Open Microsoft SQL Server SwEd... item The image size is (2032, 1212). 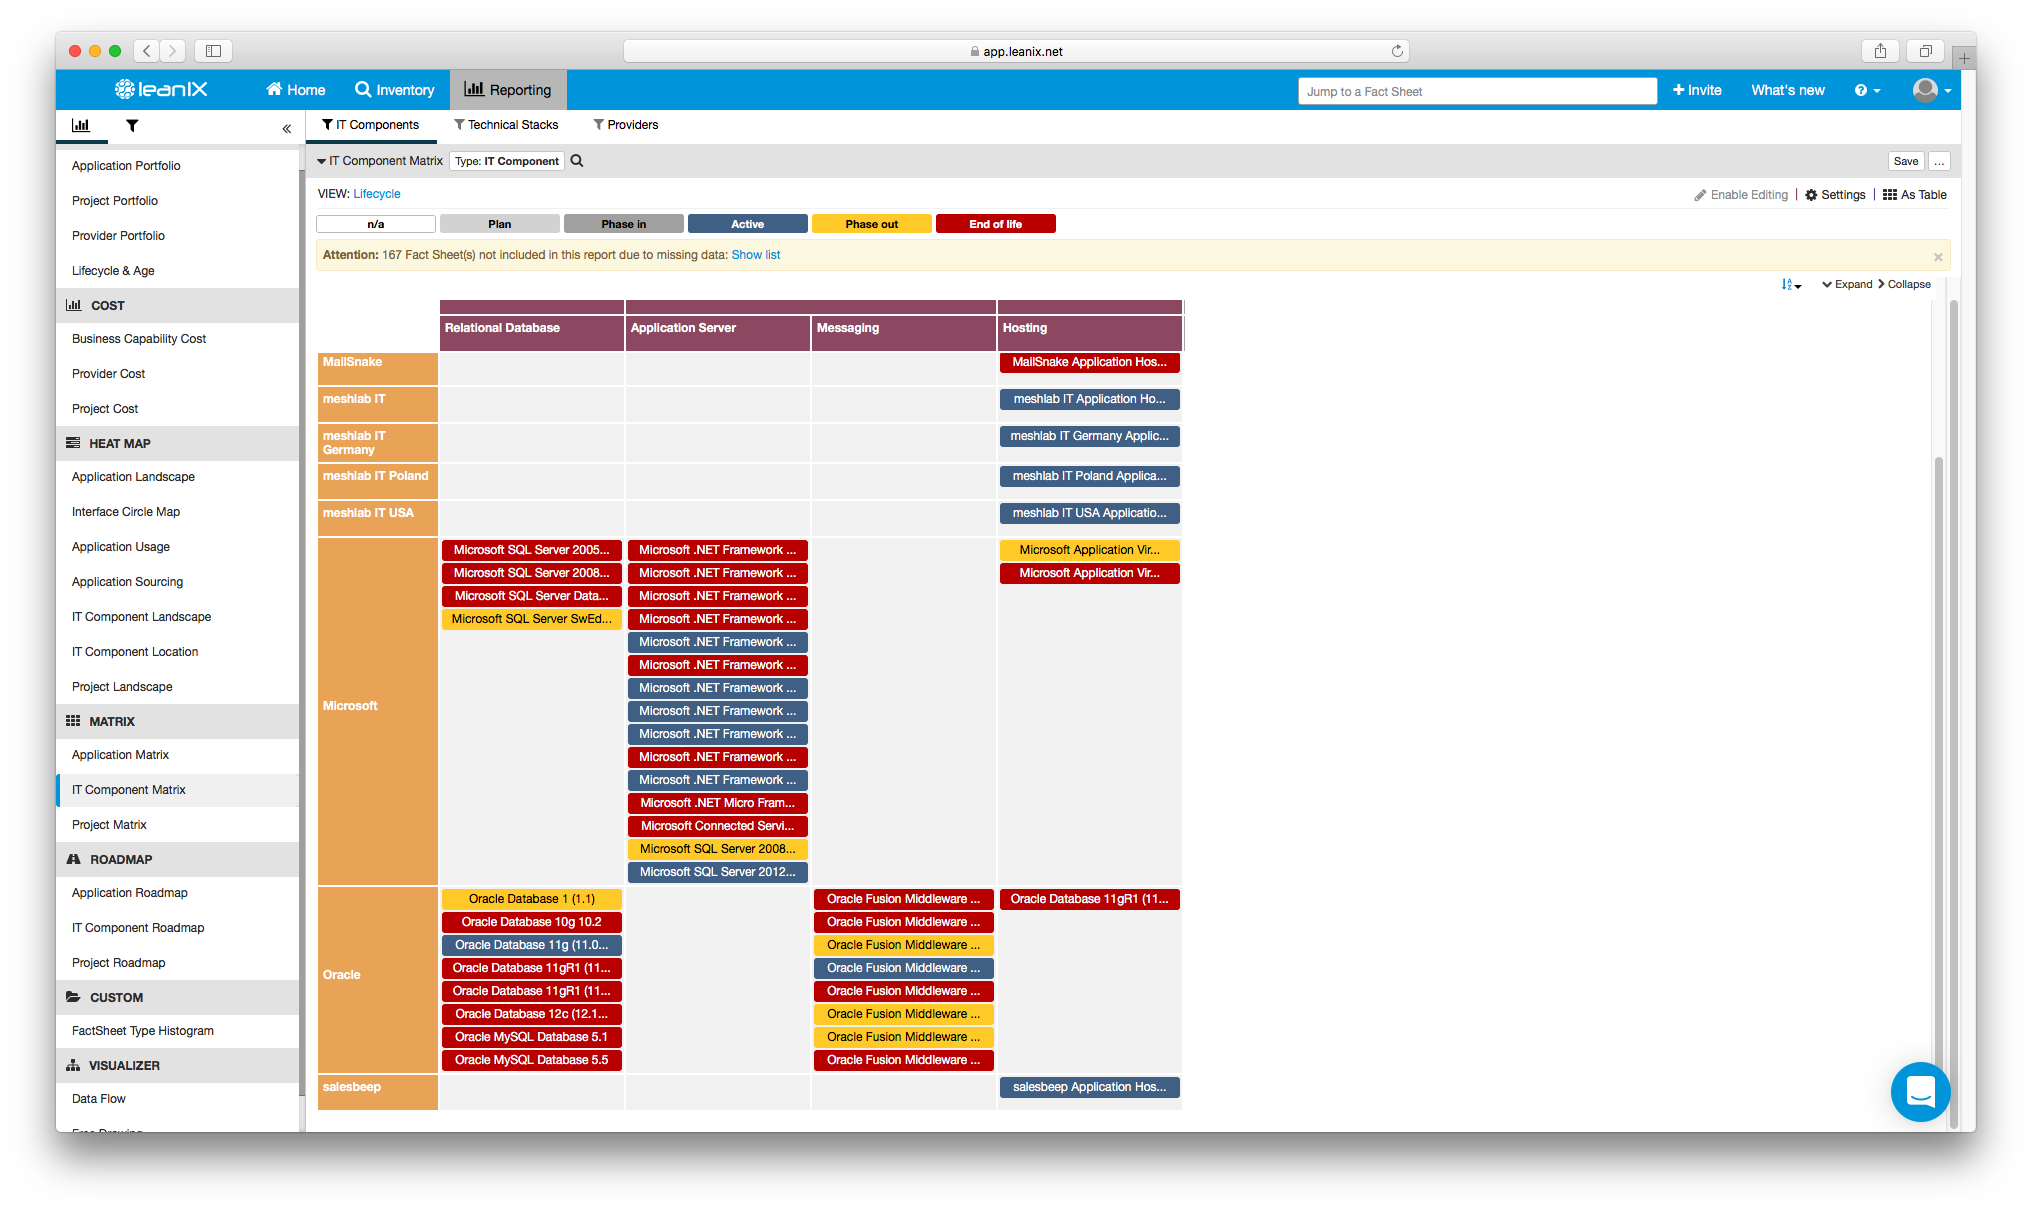(x=531, y=619)
